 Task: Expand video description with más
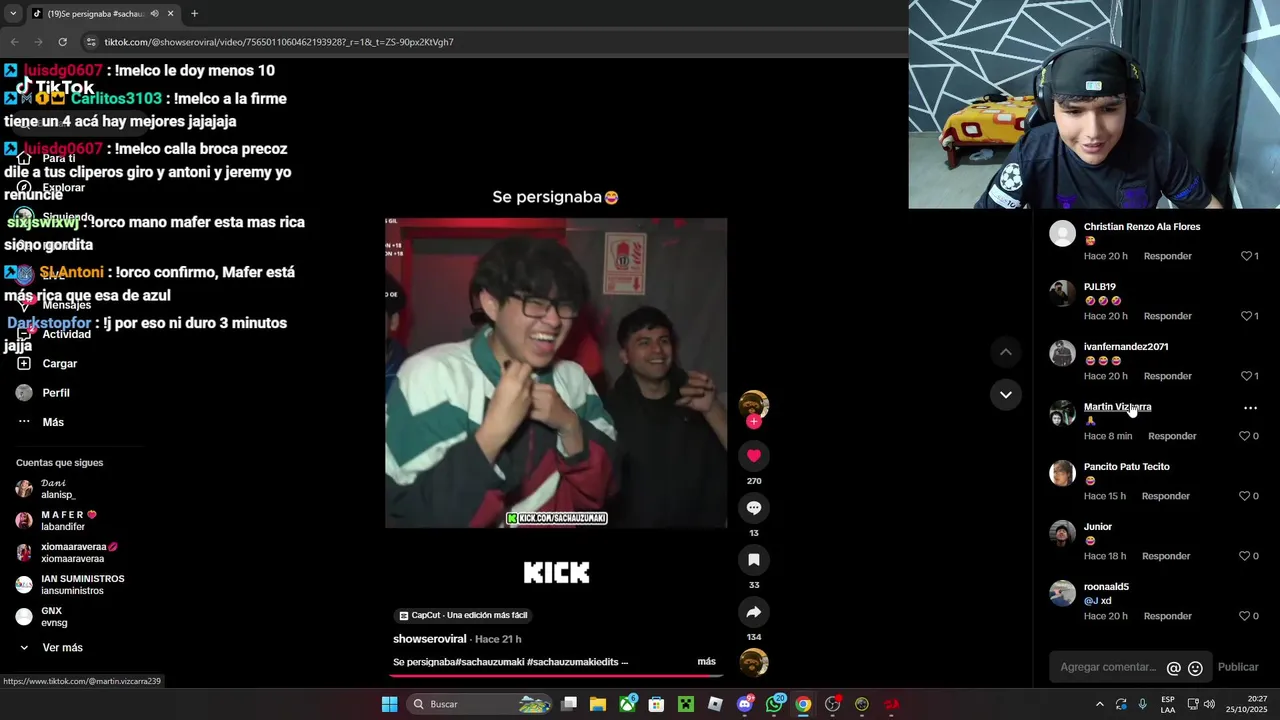click(706, 662)
